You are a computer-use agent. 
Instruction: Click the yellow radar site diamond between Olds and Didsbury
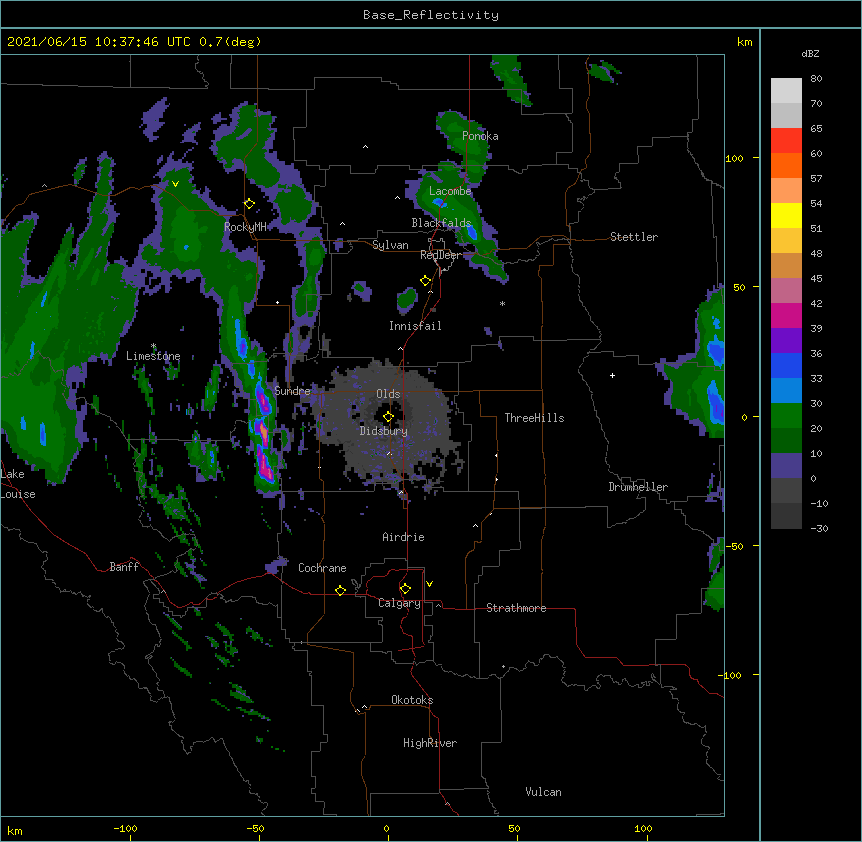click(x=388, y=417)
